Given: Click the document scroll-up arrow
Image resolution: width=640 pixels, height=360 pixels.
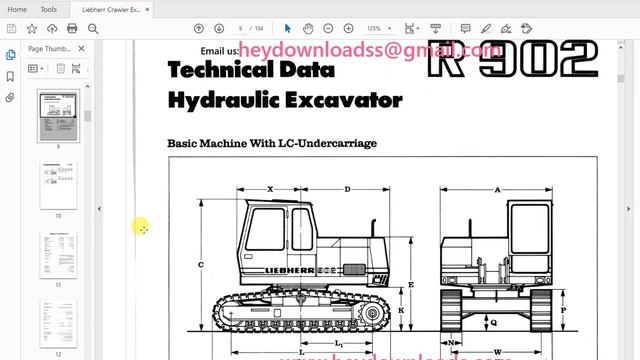Looking at the screenshot, I should point(621,48).
